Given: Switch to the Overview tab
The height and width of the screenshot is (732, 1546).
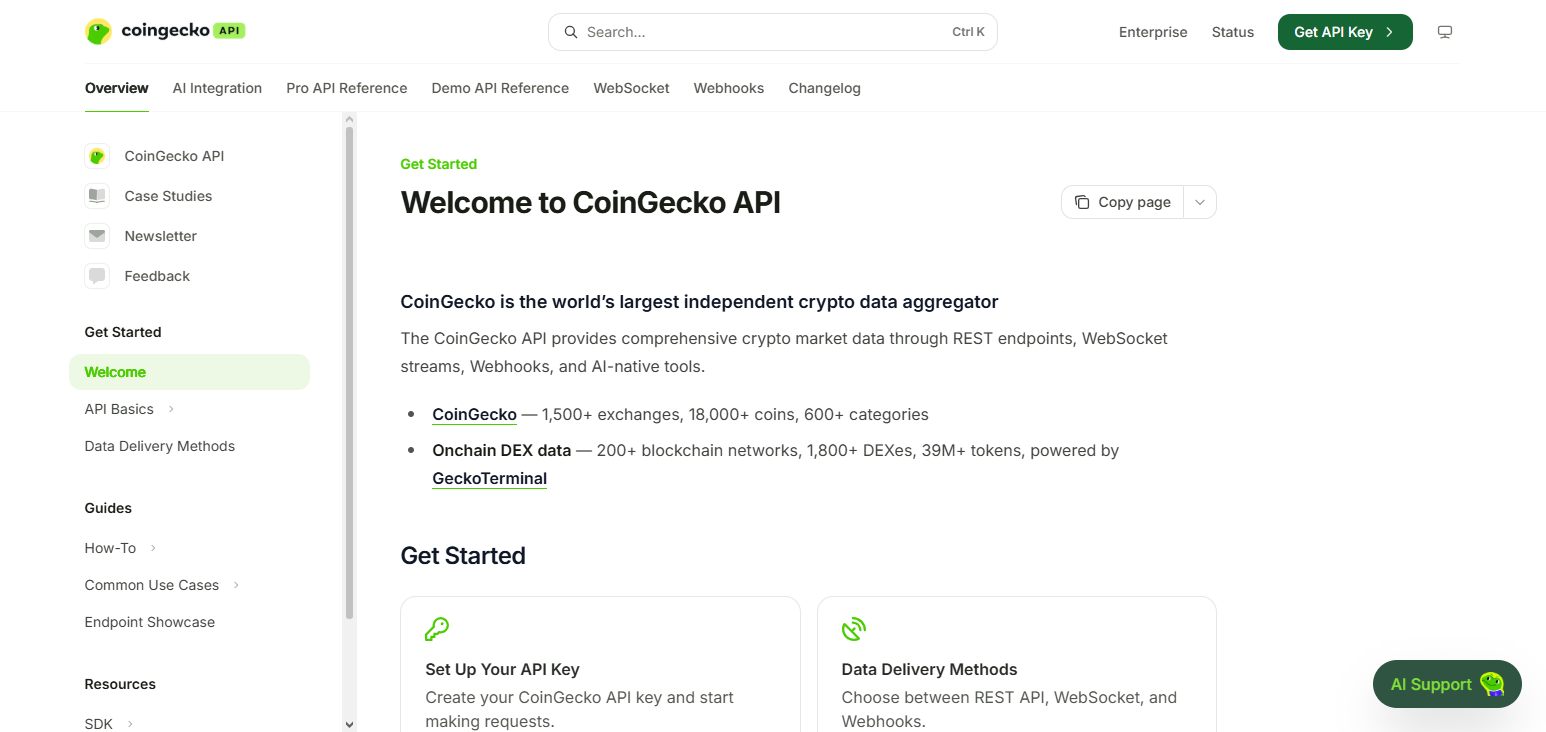Looking at the screenshot, I should pyautogui.click(x=117, y=88).
